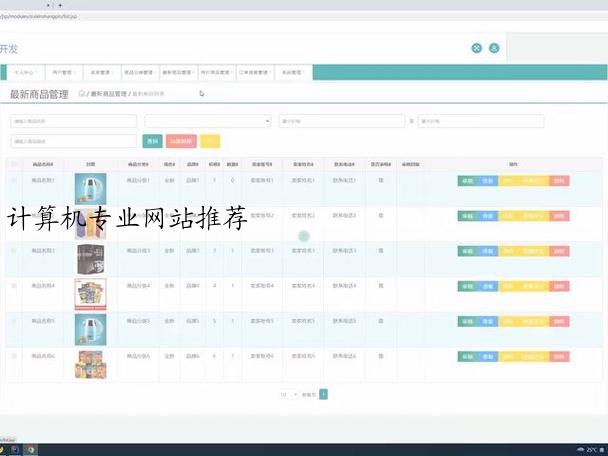
Task: Expand the category dropdown in the search filters
Action: 207,121
